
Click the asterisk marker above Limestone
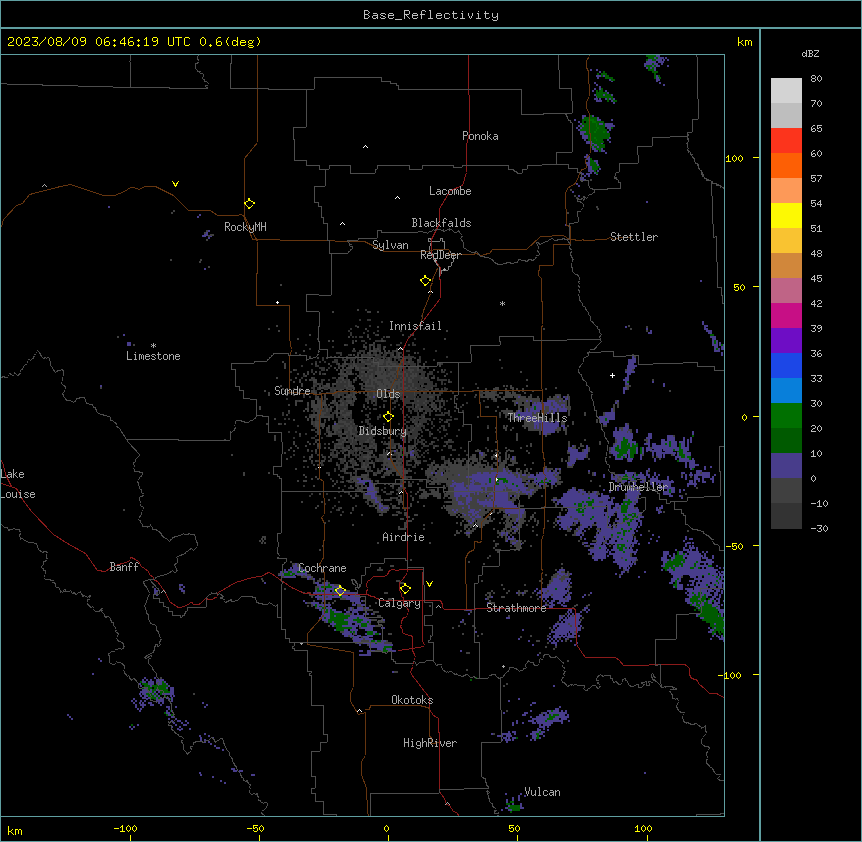(153, 346)
